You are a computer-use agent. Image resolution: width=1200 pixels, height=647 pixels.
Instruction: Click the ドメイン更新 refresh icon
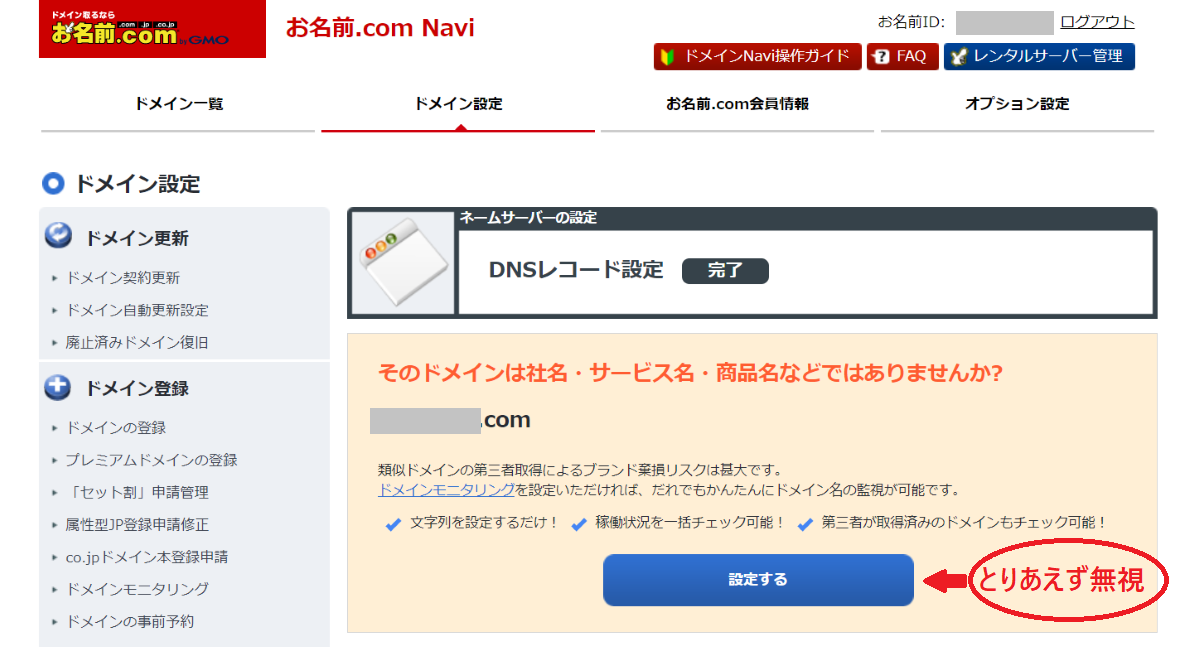pyautogui.click(x=59, y=236)
